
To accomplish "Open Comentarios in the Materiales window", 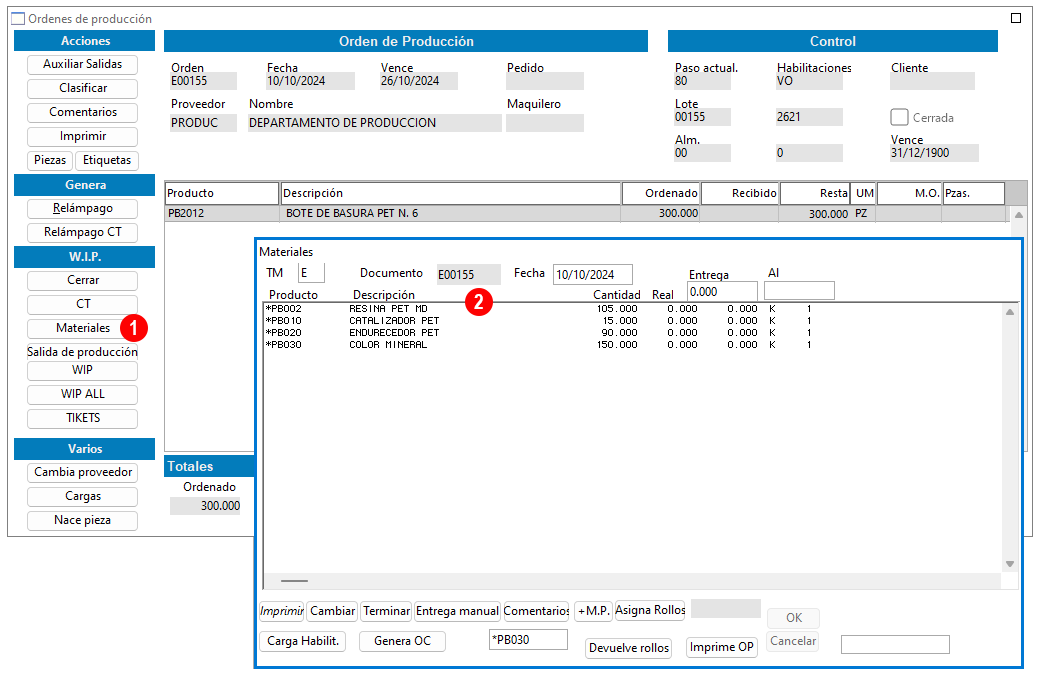I will pos(536,611).
